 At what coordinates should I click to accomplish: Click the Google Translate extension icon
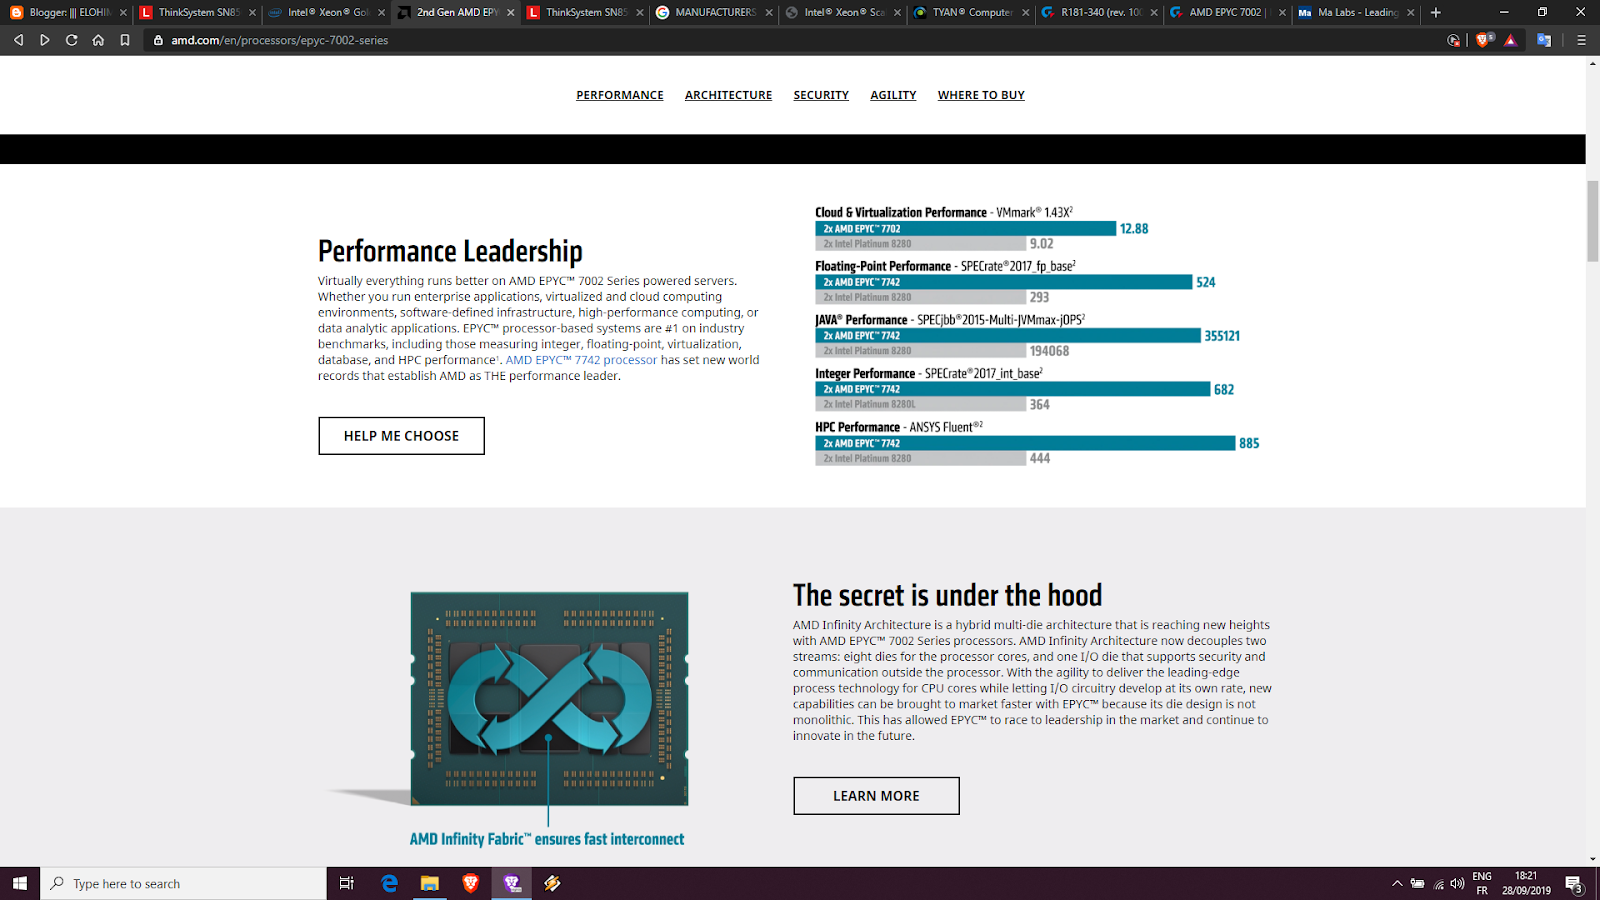pos(1544,40)
